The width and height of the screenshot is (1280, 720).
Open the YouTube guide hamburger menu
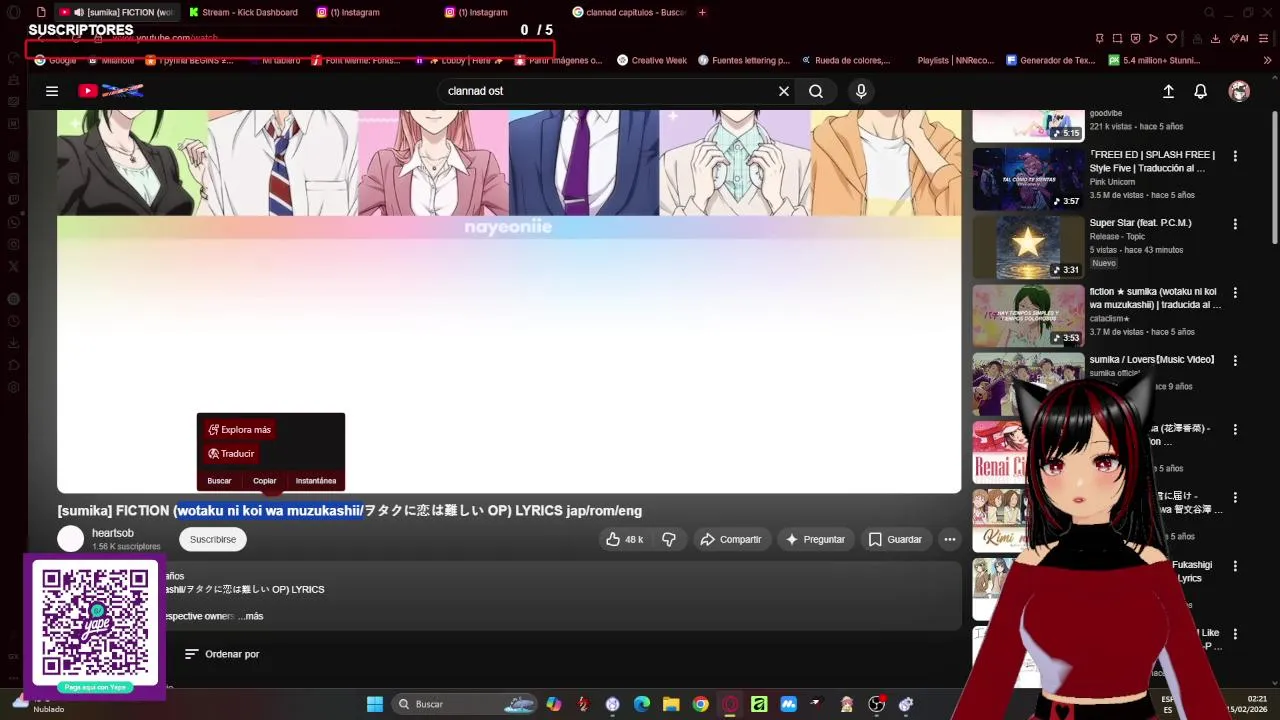point(52,91)
